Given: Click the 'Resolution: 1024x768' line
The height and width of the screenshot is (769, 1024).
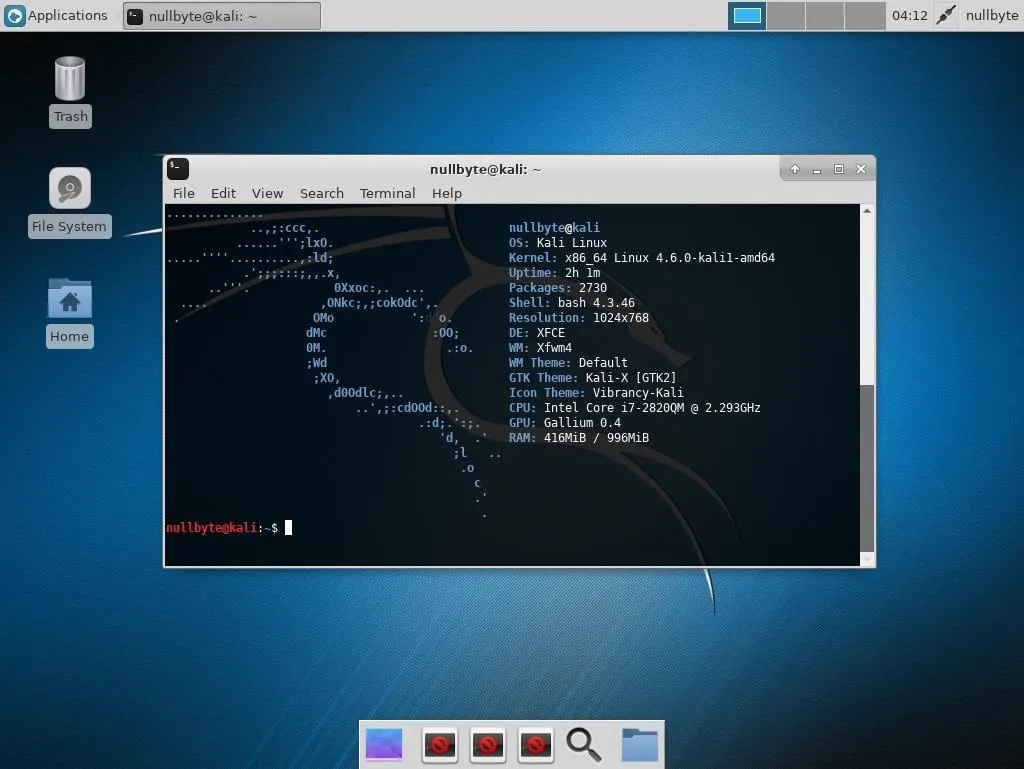Looking at the screenshot, I should [579, 318].
